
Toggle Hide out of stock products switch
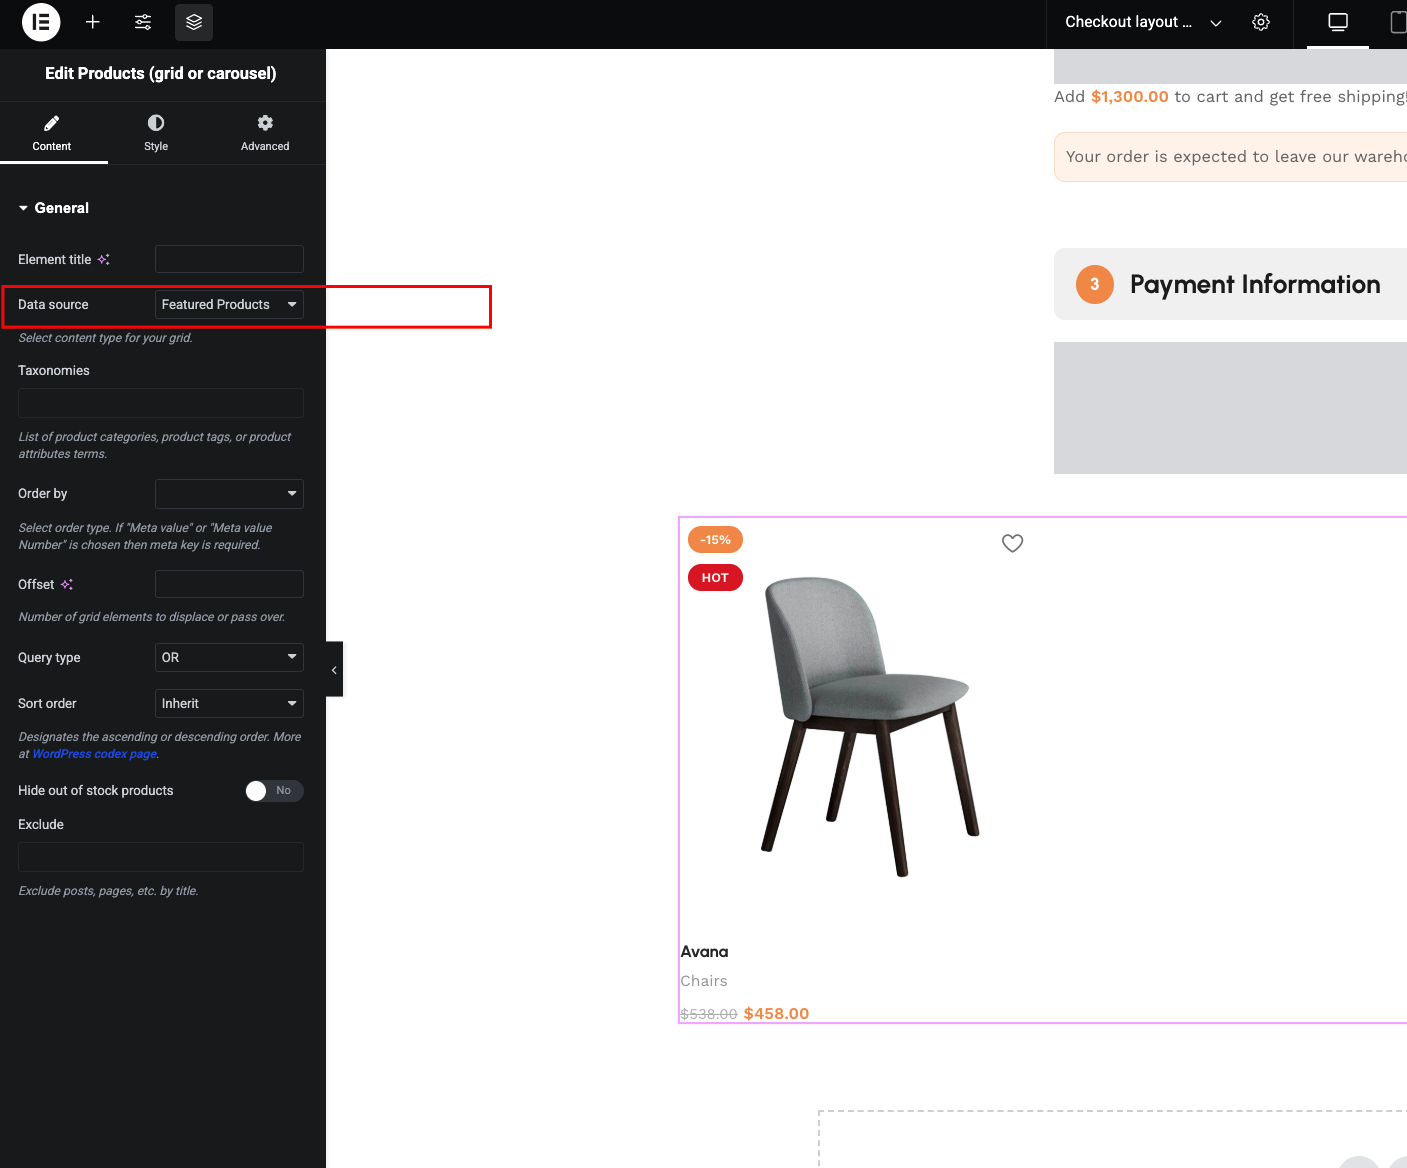tap(274, 791)
